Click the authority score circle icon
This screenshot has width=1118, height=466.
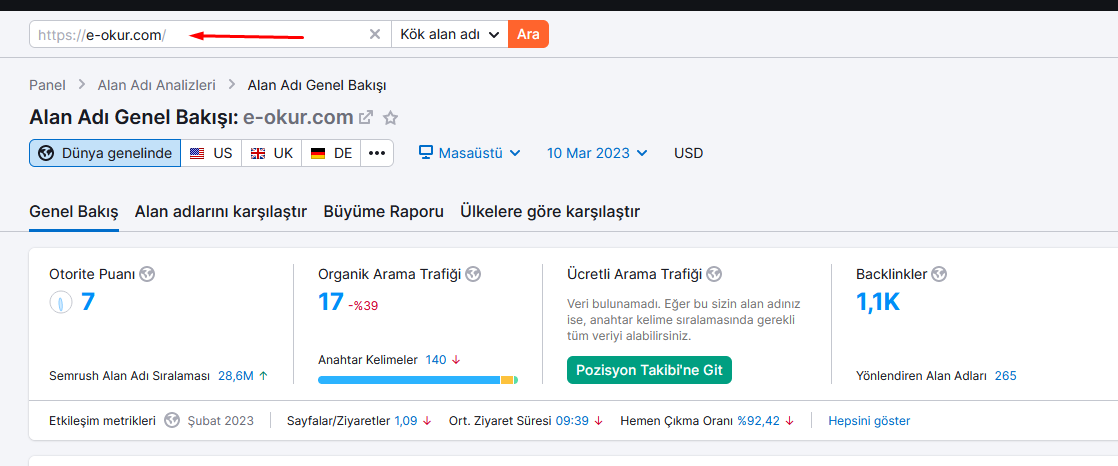60,303
